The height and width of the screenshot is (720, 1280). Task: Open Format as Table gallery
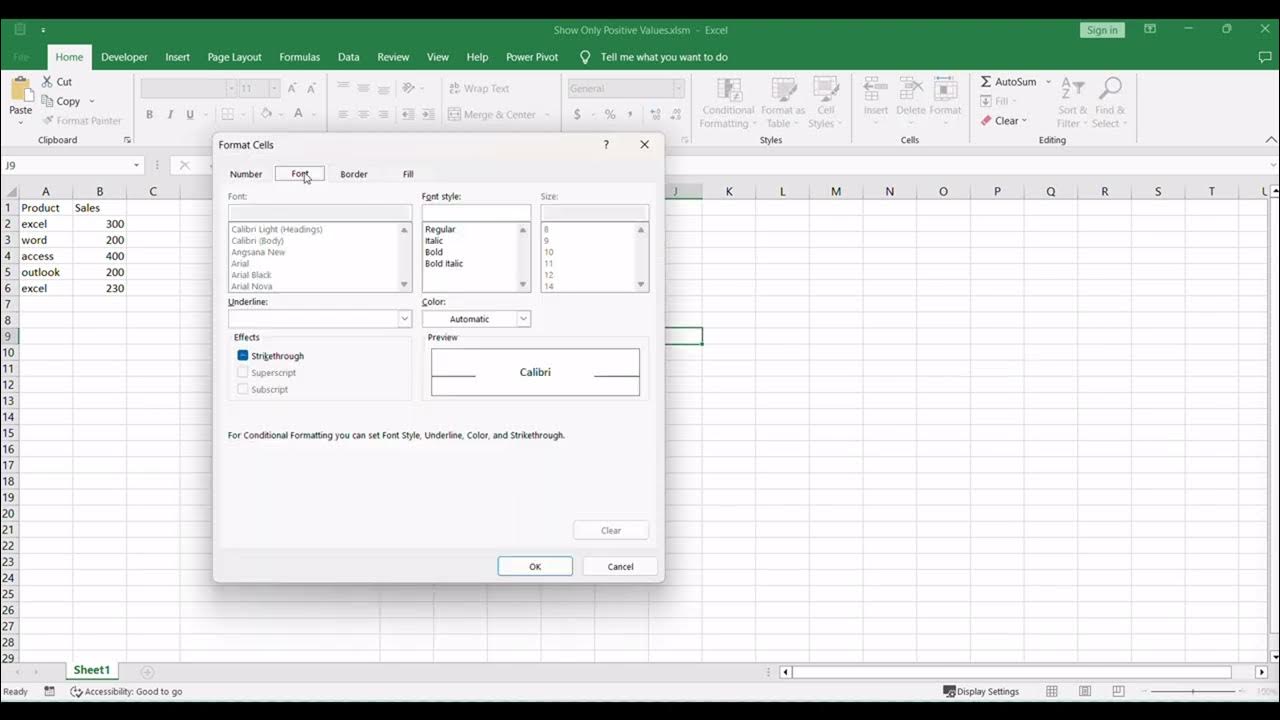coord(782,104)
